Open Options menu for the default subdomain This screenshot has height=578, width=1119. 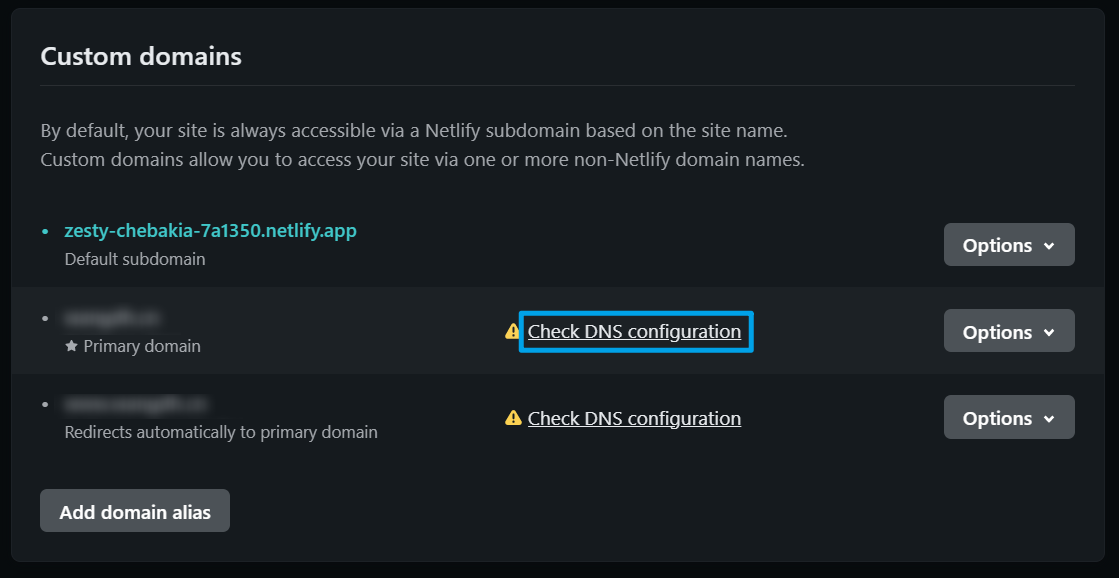point(1009,245)
